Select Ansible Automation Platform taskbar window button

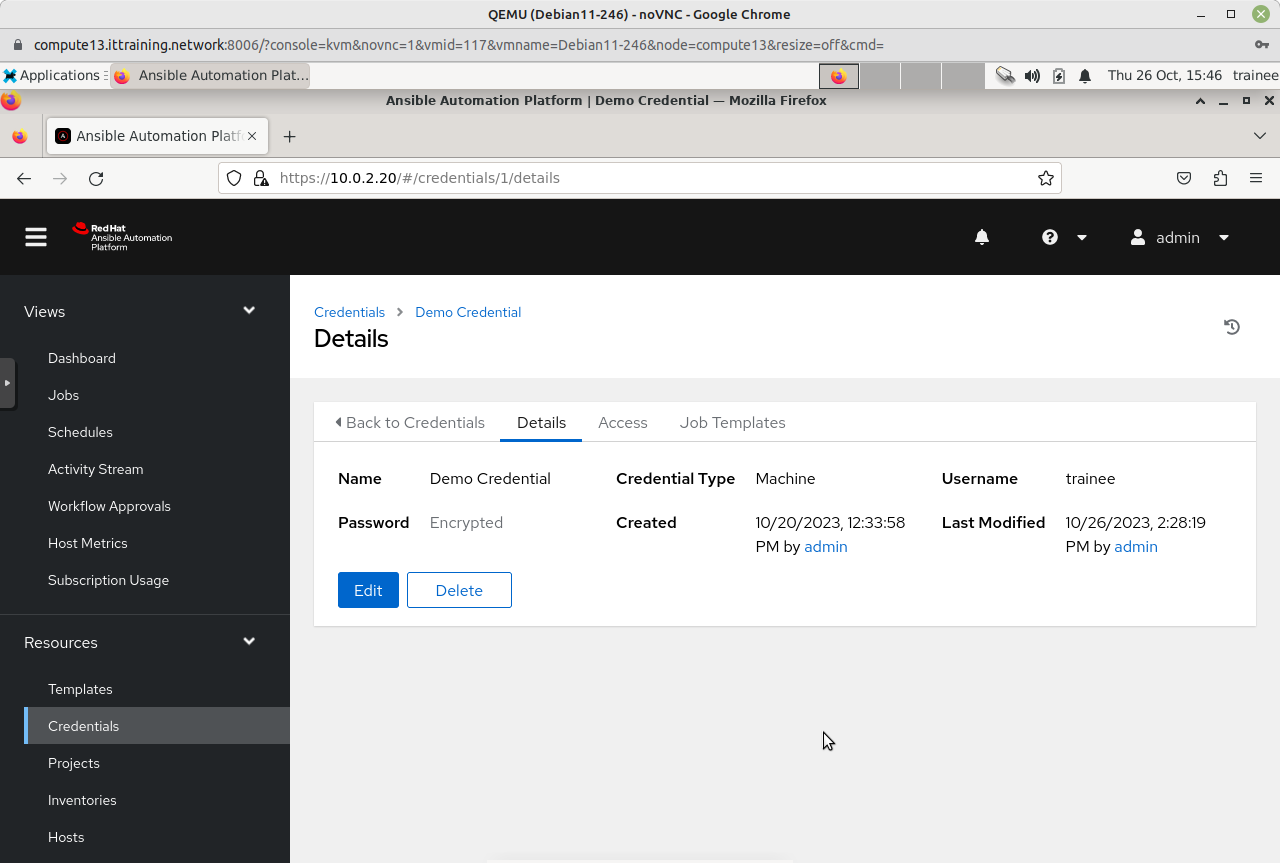pyautogui.click(x=210, y=75)
